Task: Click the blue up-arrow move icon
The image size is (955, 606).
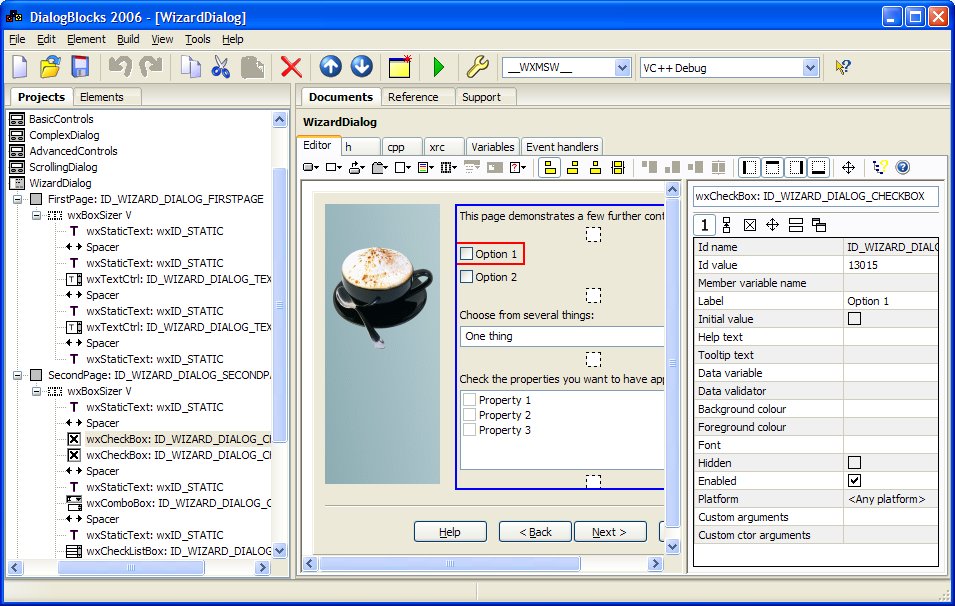Action: [x=331, y=66]
